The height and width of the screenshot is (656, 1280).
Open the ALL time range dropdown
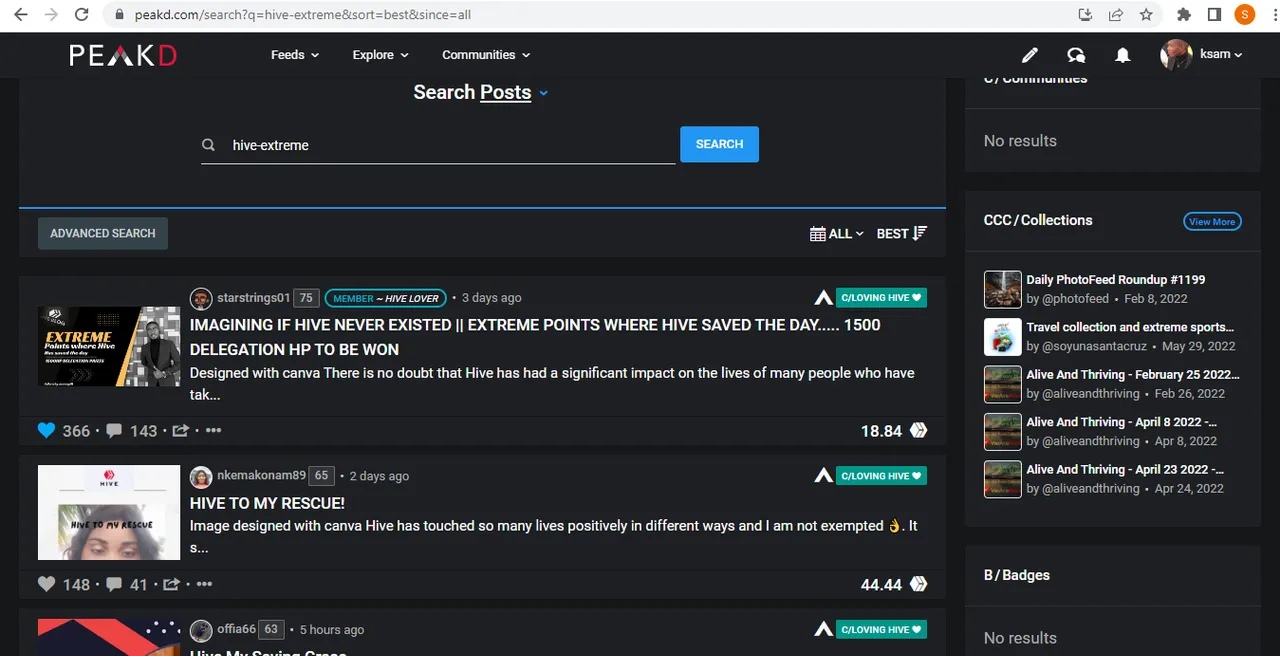tap(837, 234)
